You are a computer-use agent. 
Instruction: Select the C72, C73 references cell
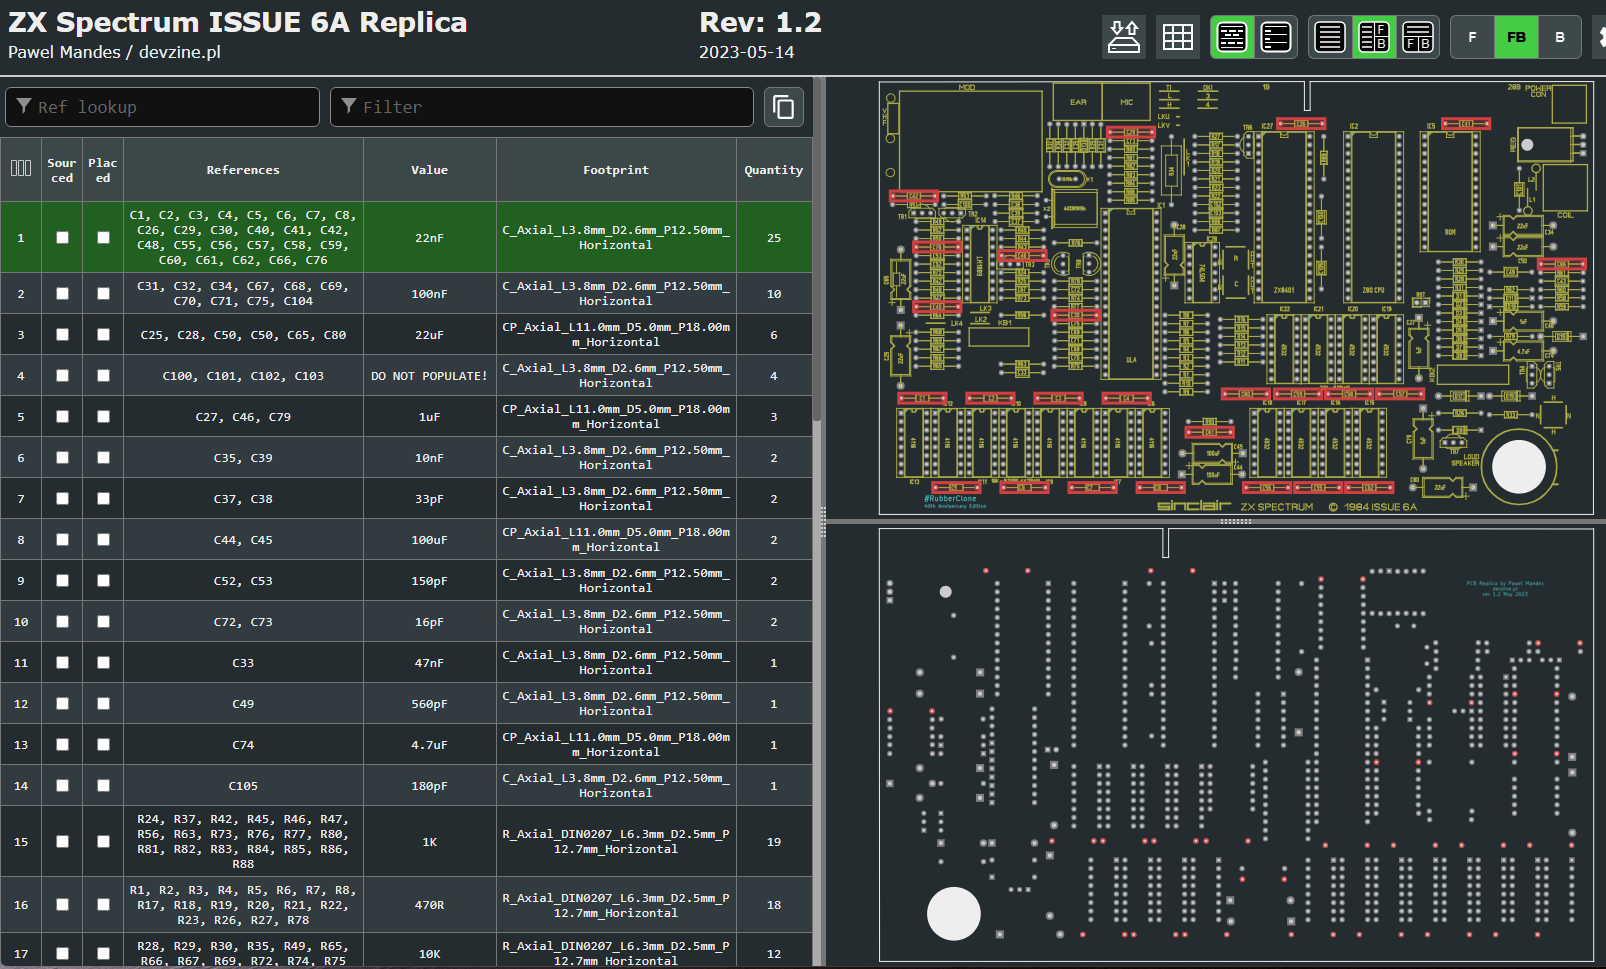coord(243,621)
